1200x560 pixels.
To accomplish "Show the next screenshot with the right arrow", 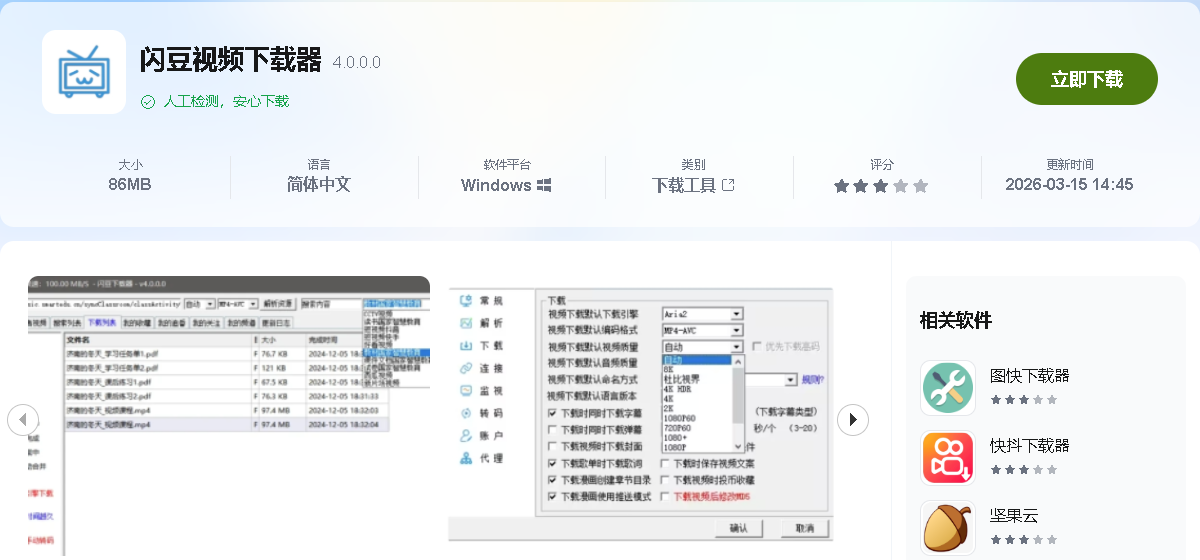I will 852,419.
